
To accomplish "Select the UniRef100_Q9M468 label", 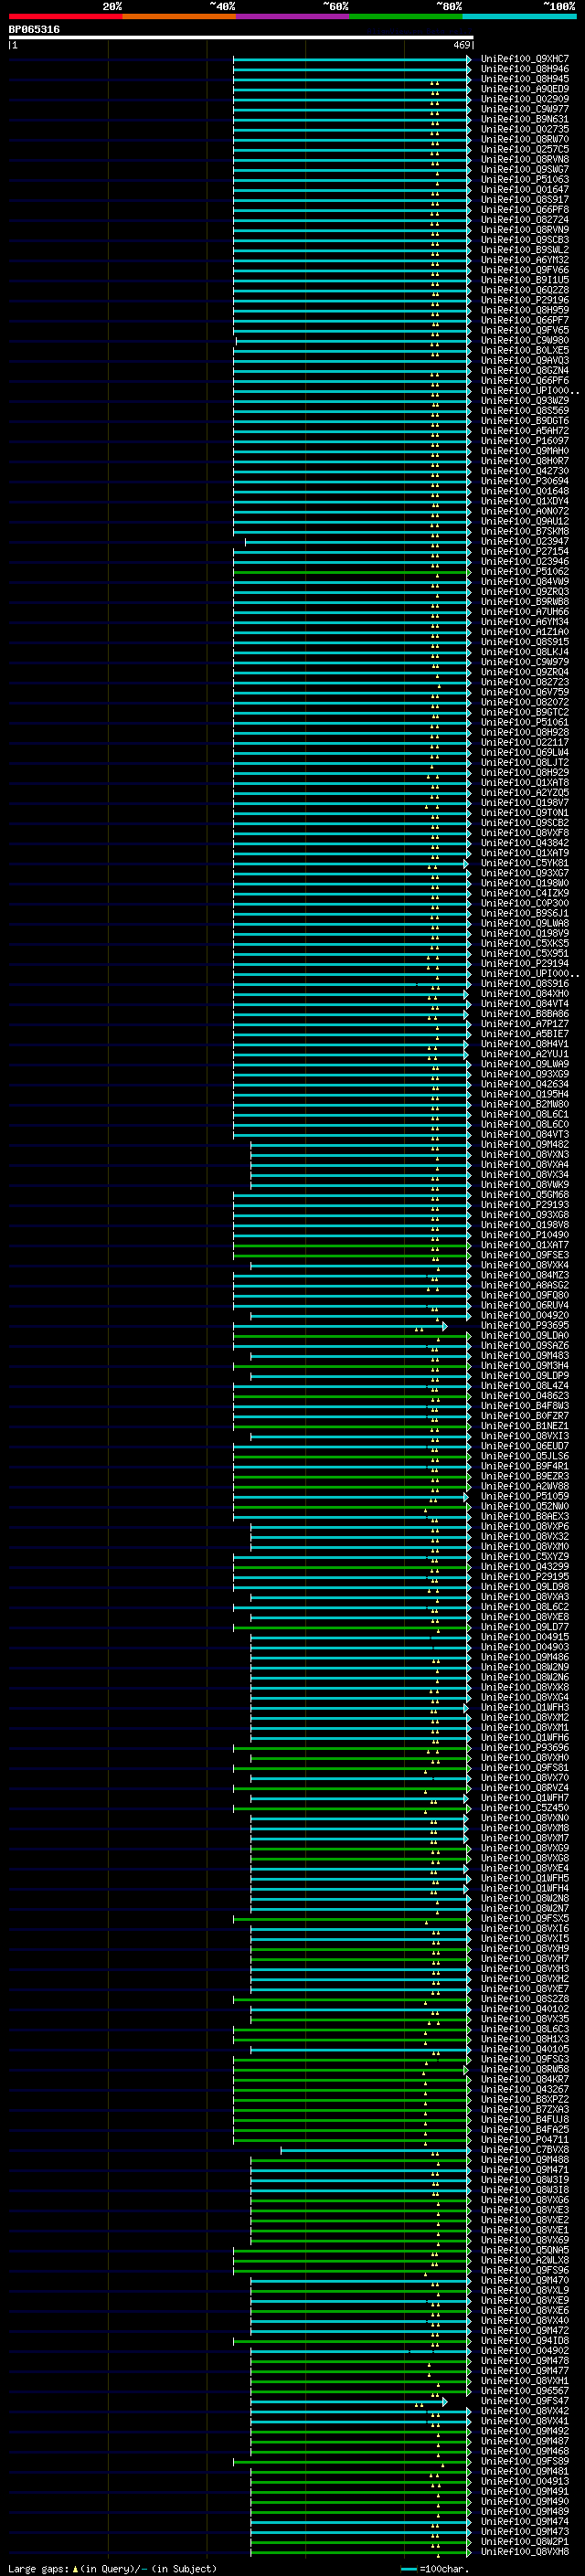I will click(524, 2451).
